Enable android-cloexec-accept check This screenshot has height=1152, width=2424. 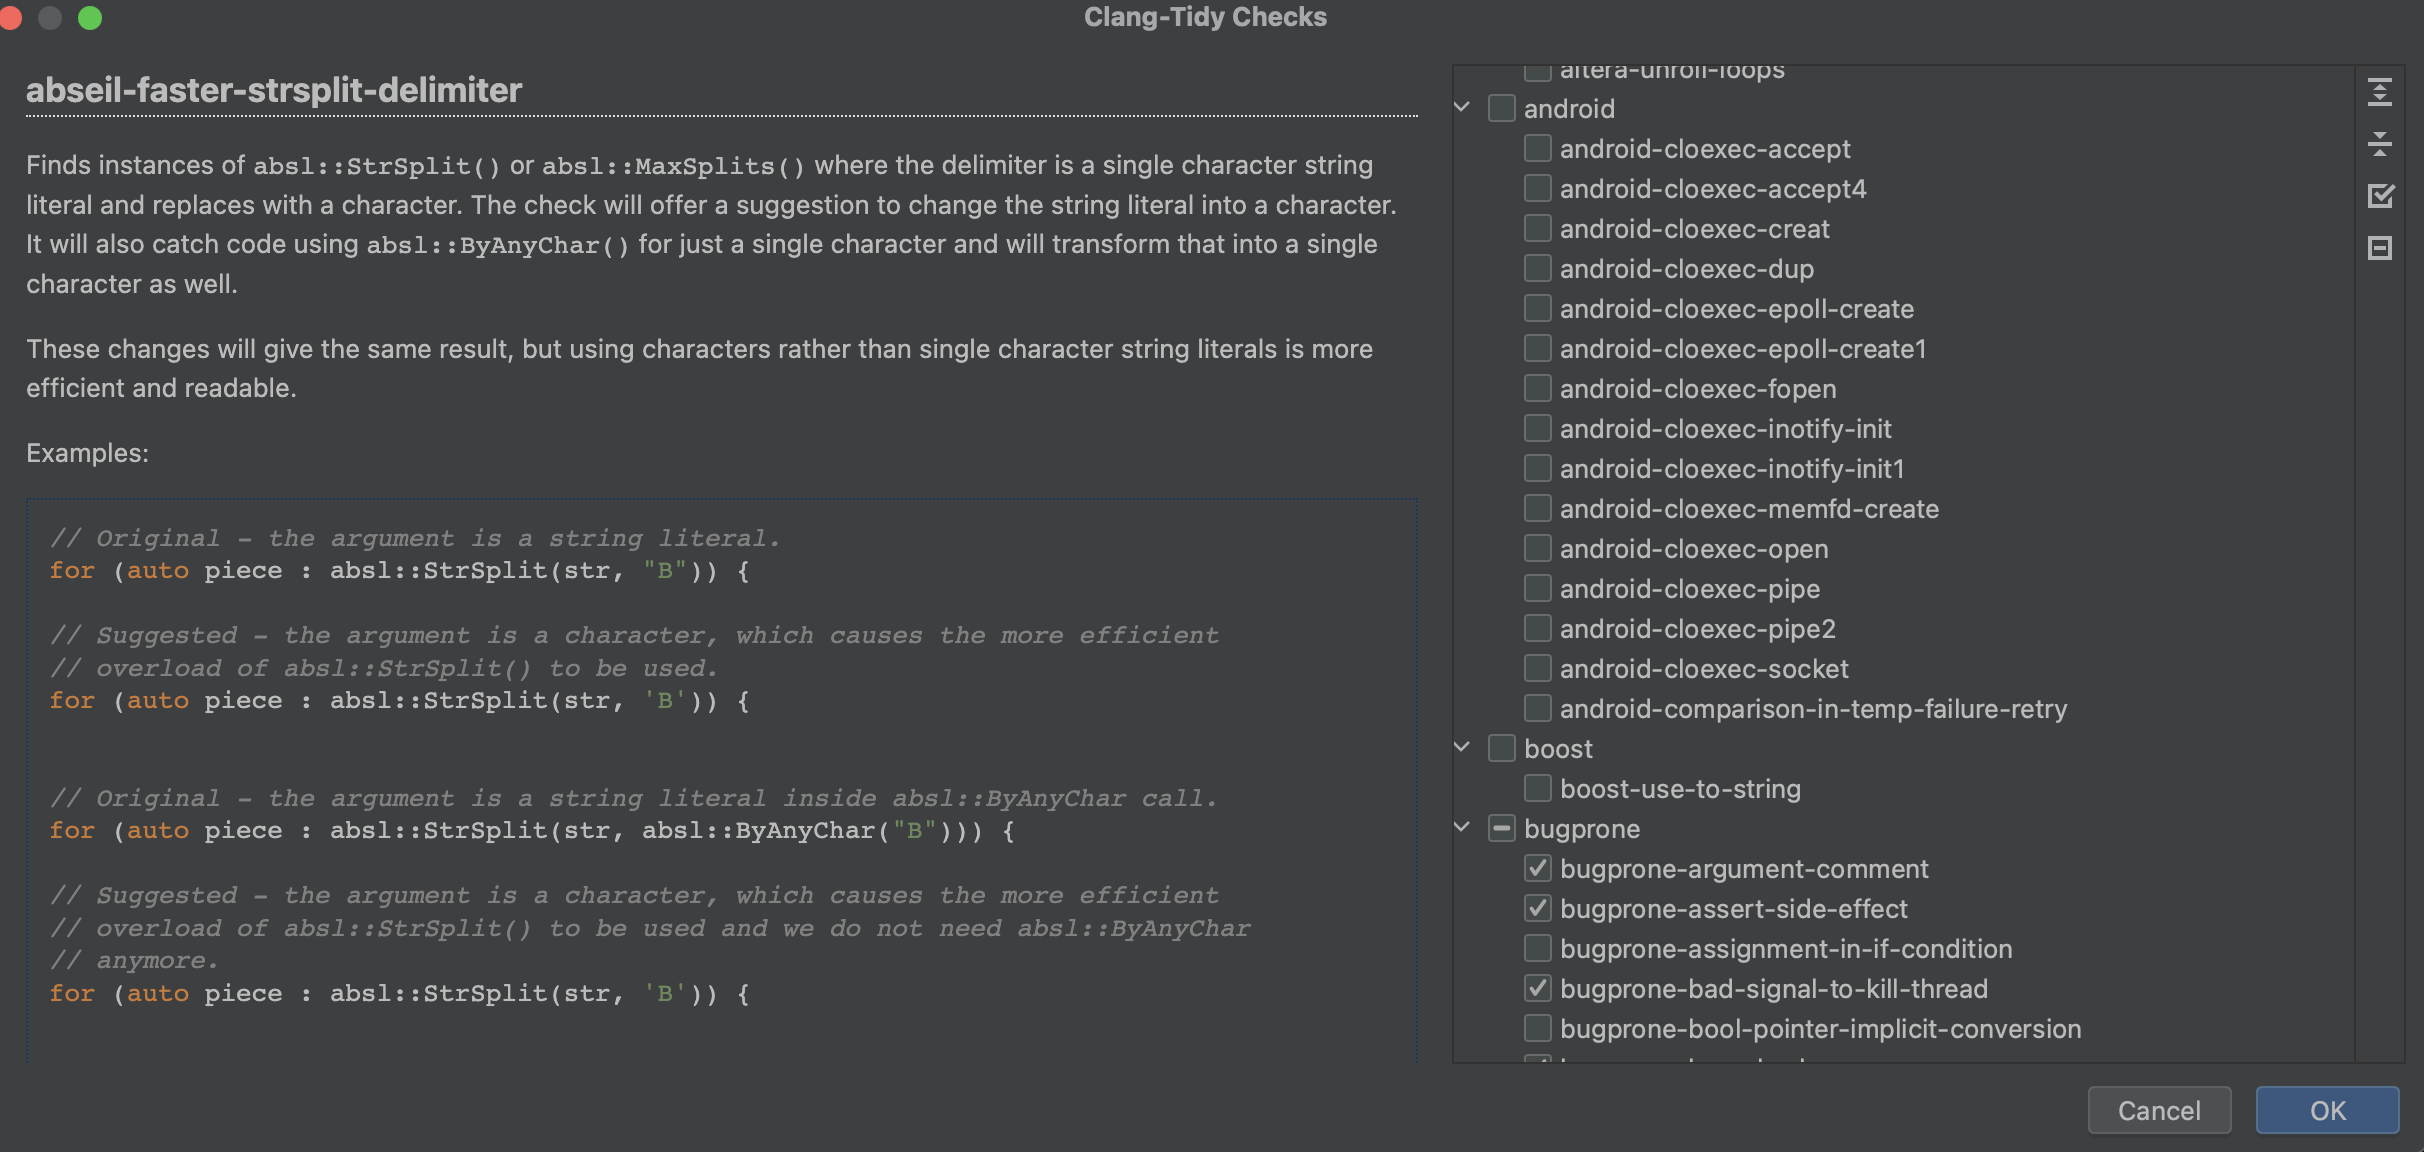[1538, 148]
